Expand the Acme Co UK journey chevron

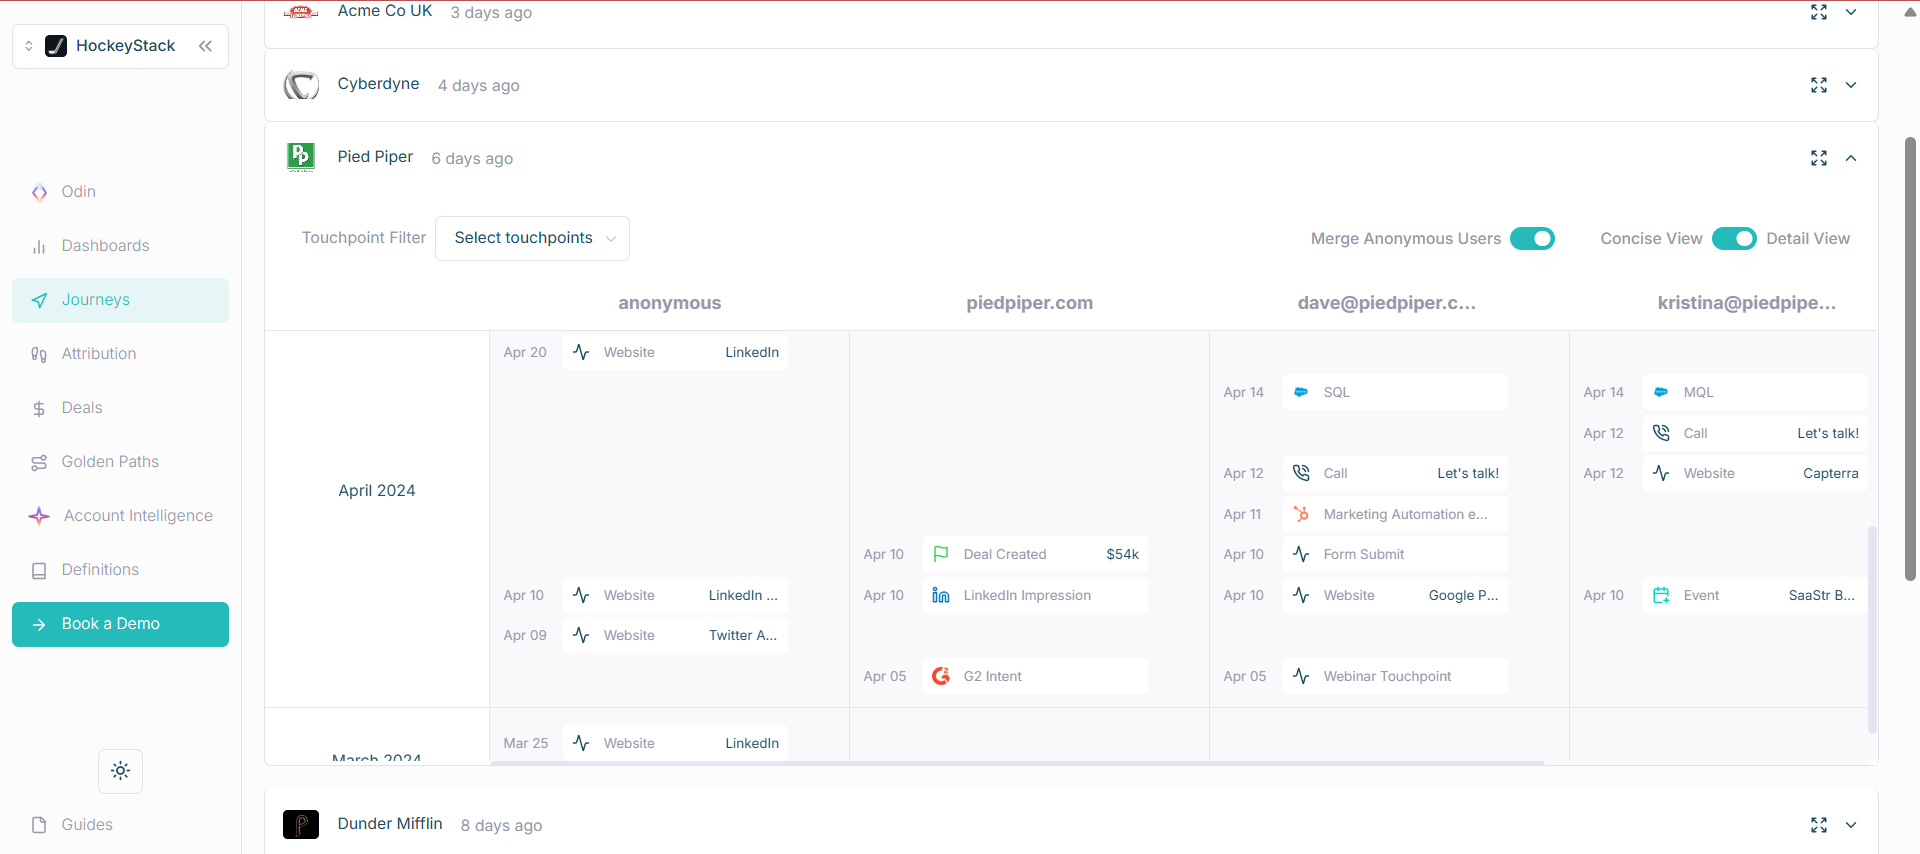1851,12
